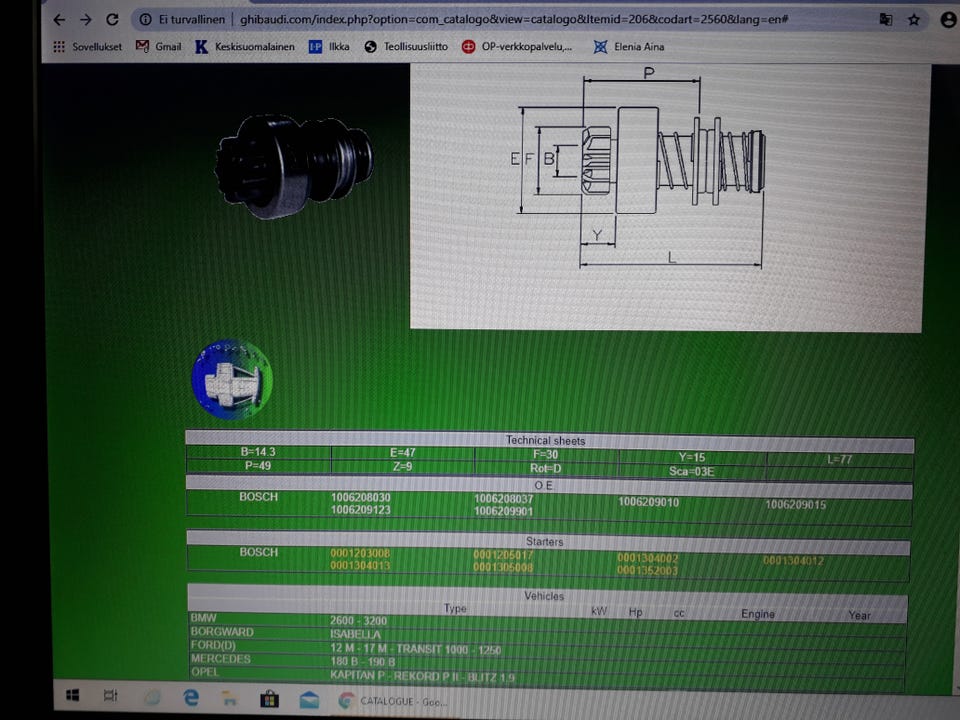Image resolution: width=960 pixels, height=720 pixels.
Task: Click the starter drive product photo
Action: pyautogui.click(x=294, y=166)
